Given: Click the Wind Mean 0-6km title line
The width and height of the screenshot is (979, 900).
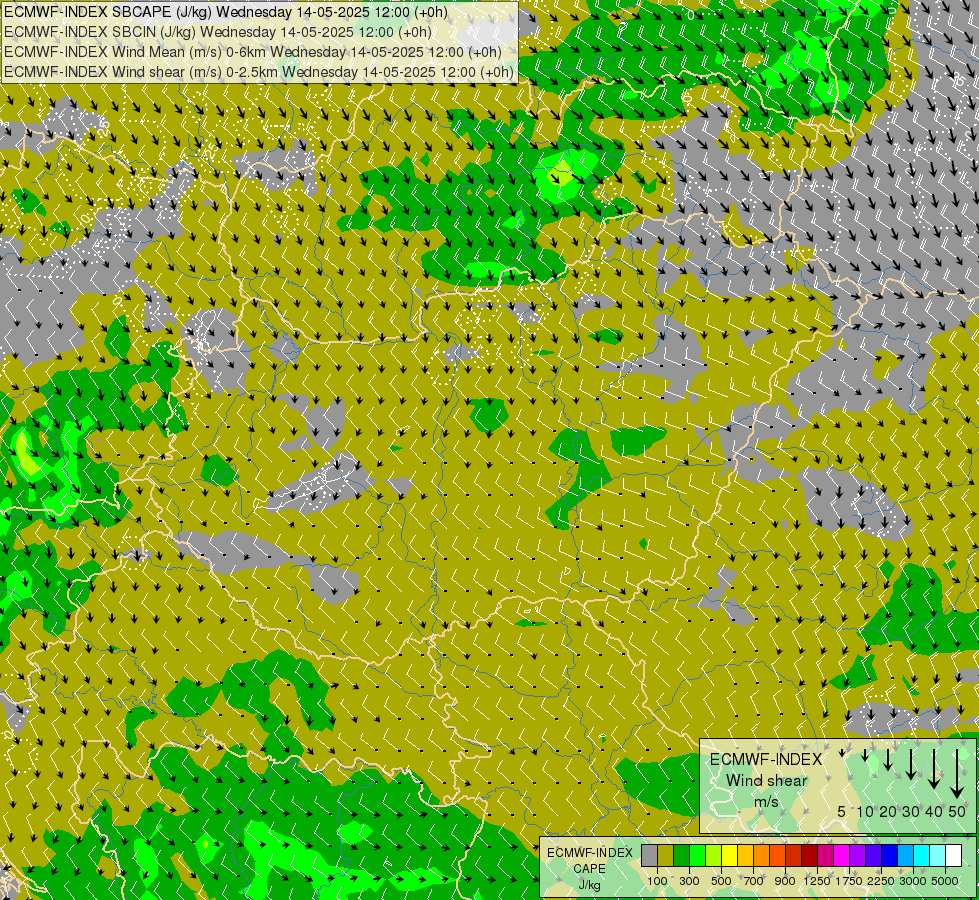Looking at the screenshot, I should click(x=253, y=52).
